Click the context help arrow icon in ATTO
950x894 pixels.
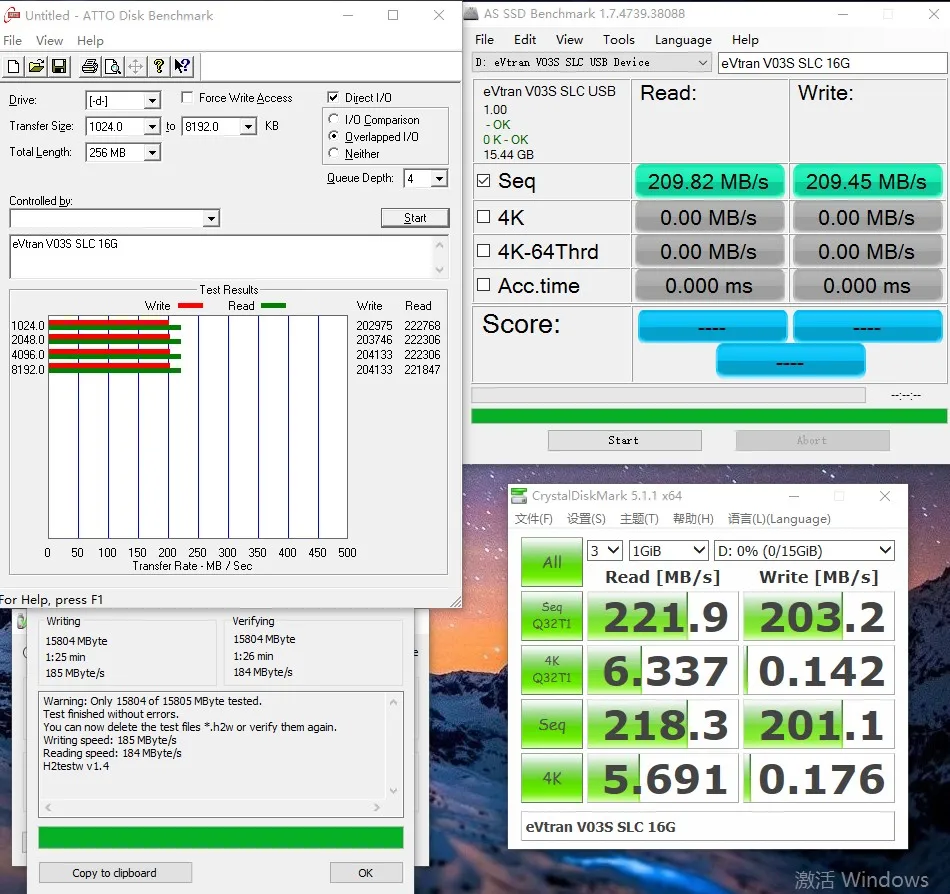pos(182,66)
